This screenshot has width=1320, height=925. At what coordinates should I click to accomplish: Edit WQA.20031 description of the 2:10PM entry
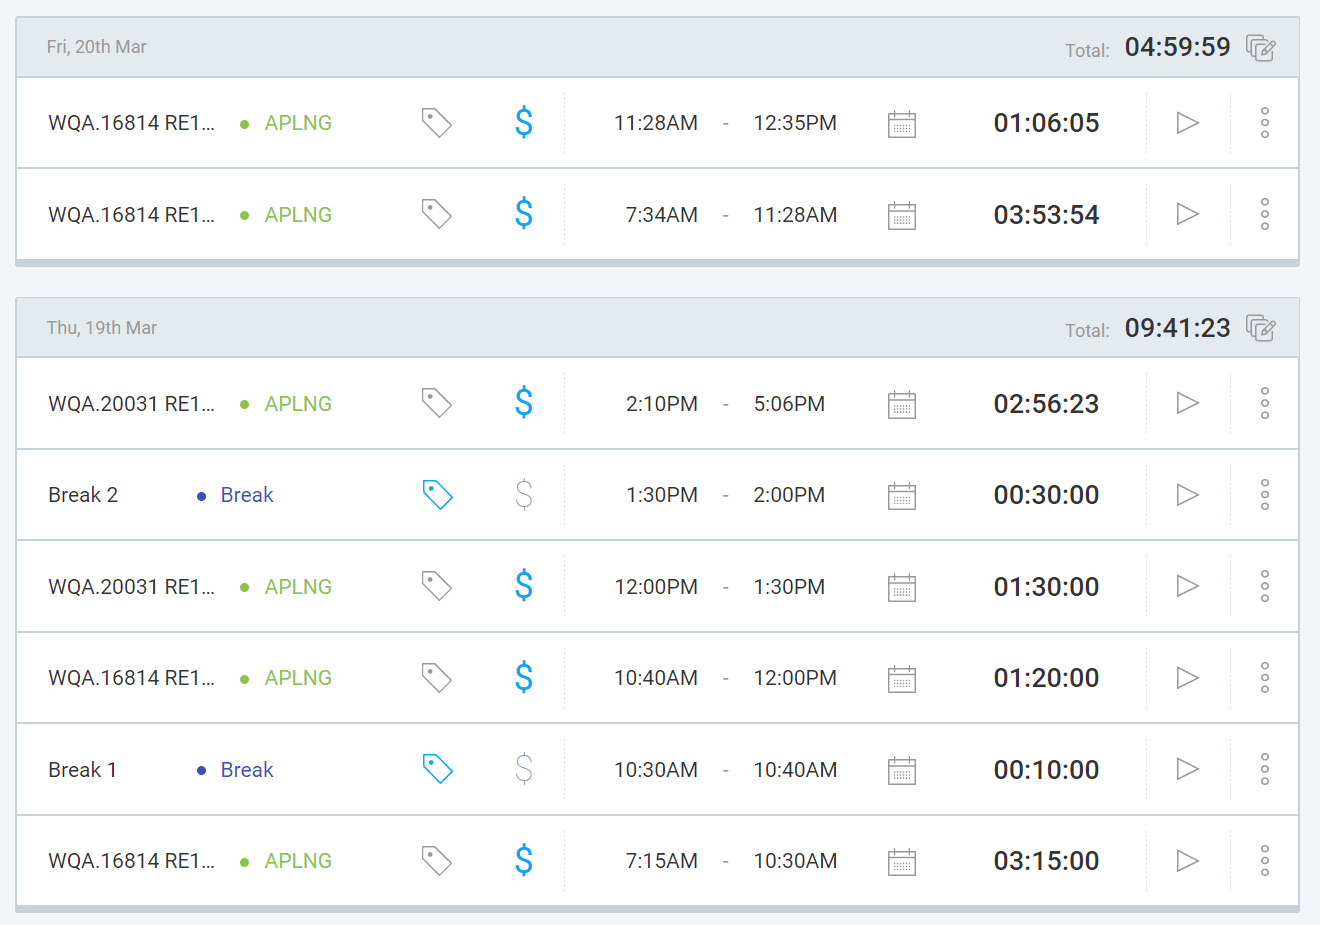[131, 404]
